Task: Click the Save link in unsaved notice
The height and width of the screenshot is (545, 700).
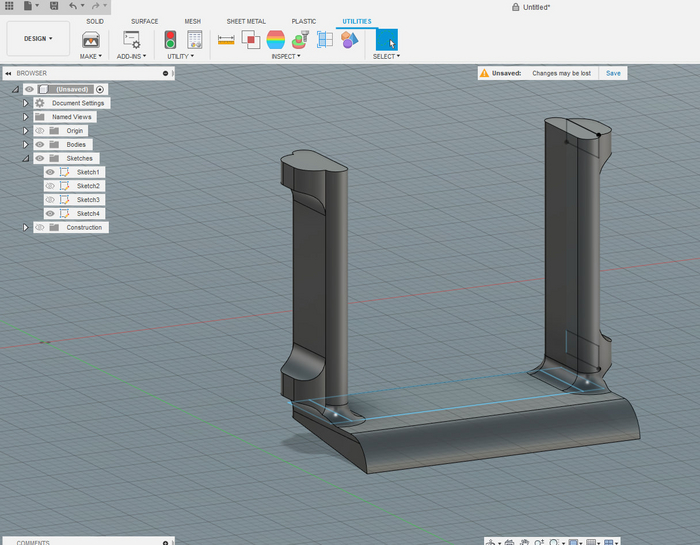Action: (613, 73)
